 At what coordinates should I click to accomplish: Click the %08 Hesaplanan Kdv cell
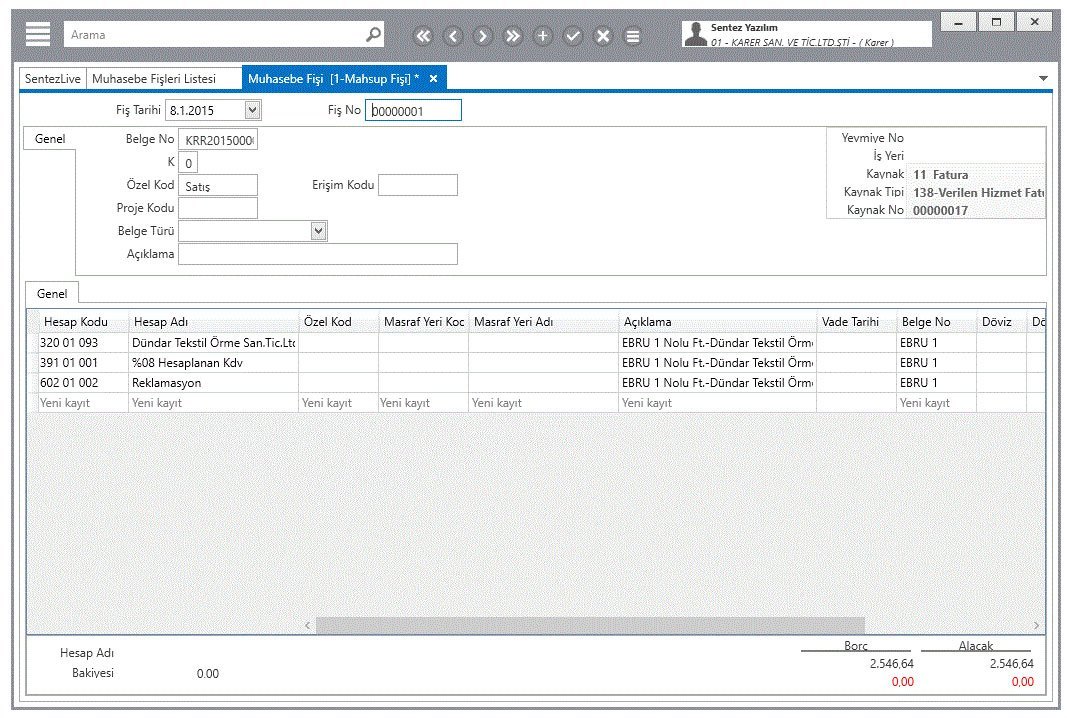213,363
